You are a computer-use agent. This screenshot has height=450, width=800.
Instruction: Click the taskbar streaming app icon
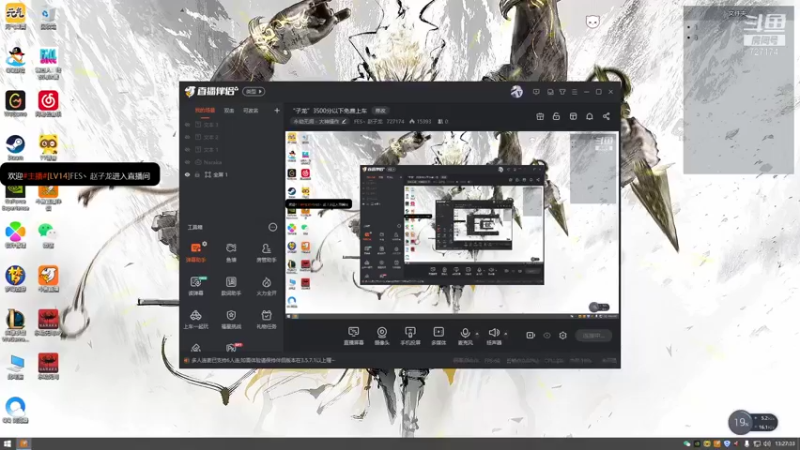[x=23, y=444]
